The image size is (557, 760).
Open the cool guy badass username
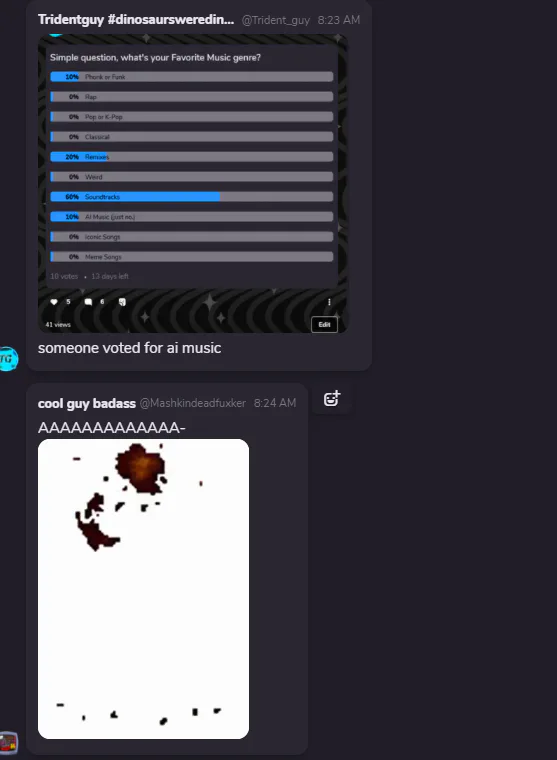pyautogui.click(x=87, y=403)
